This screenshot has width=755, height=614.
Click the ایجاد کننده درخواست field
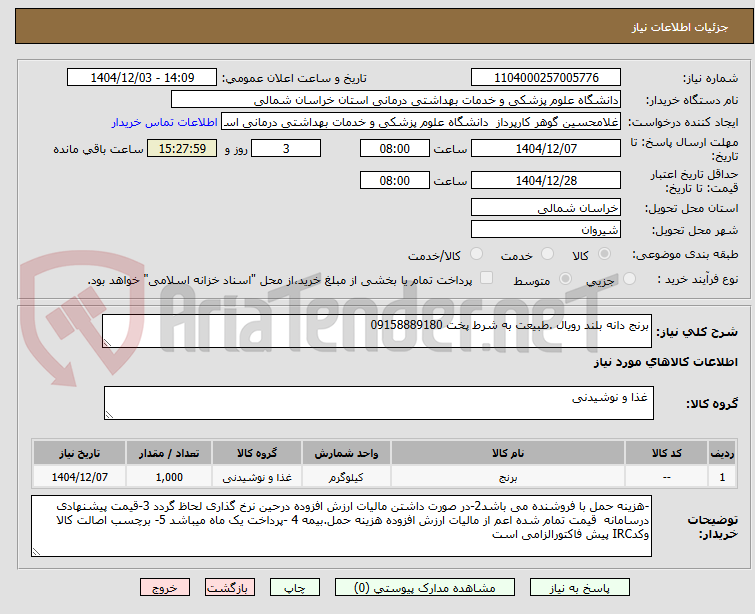[x=421, y=122]
